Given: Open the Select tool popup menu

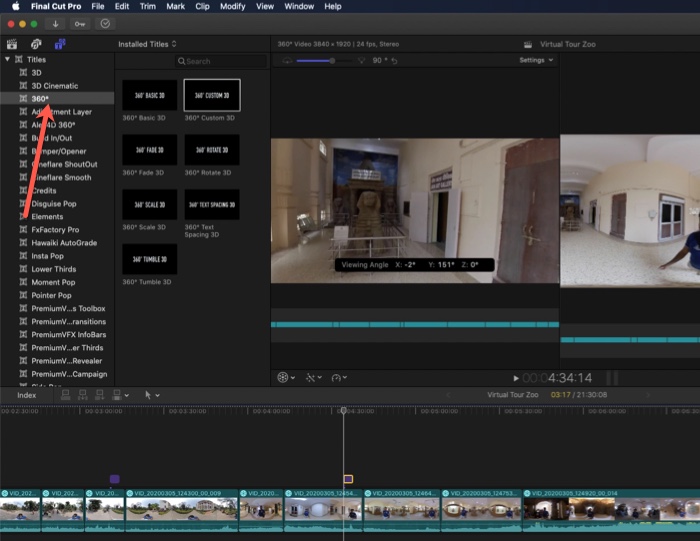Looking at the screenshot, I should coord(152,395).
